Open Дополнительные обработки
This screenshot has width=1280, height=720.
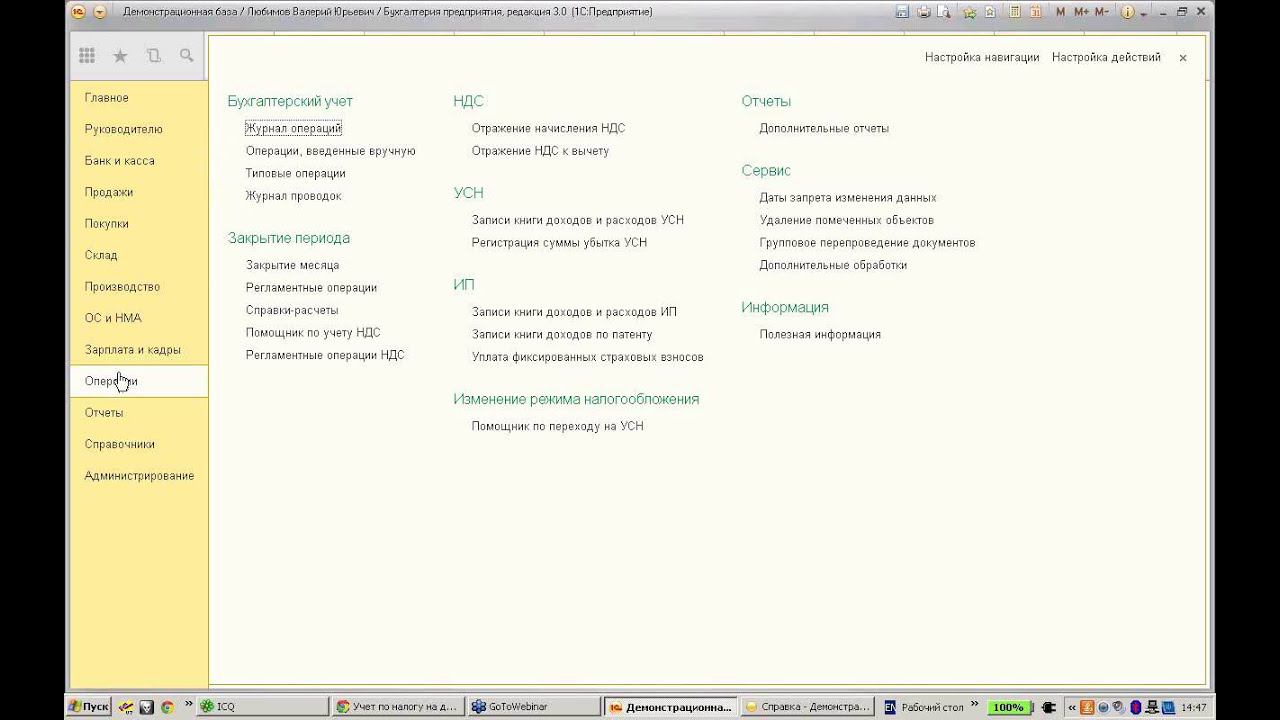pos(834,265)
